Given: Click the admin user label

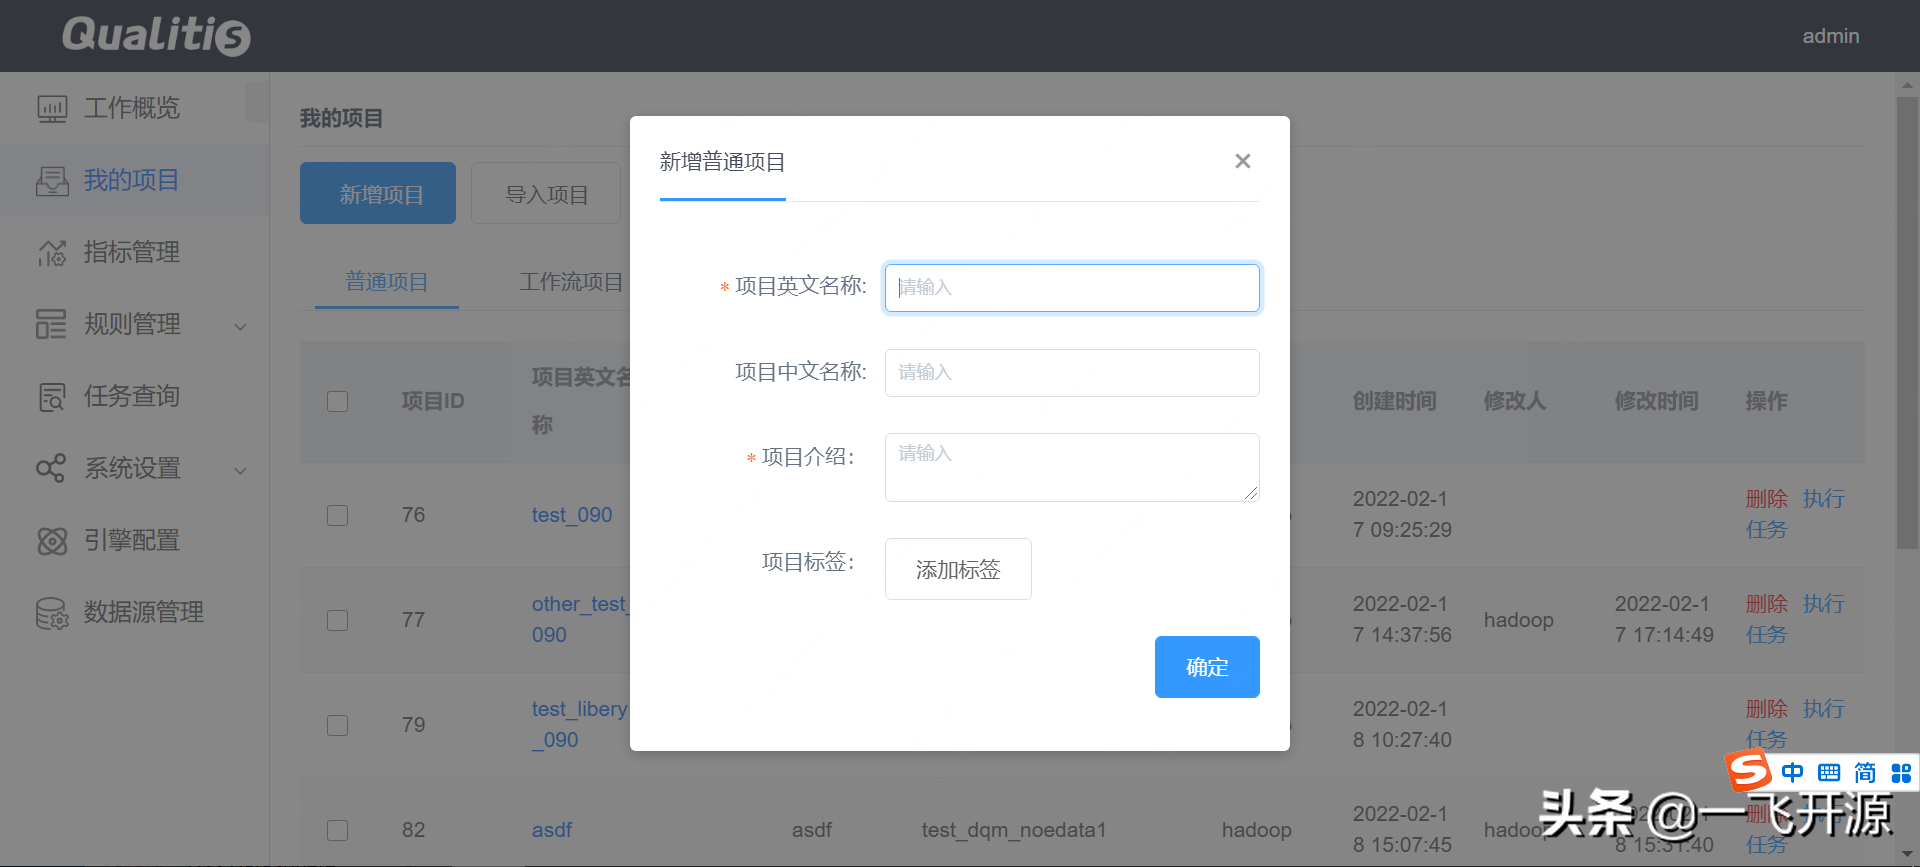Looking at the screenshot, I should (1831, 36).
